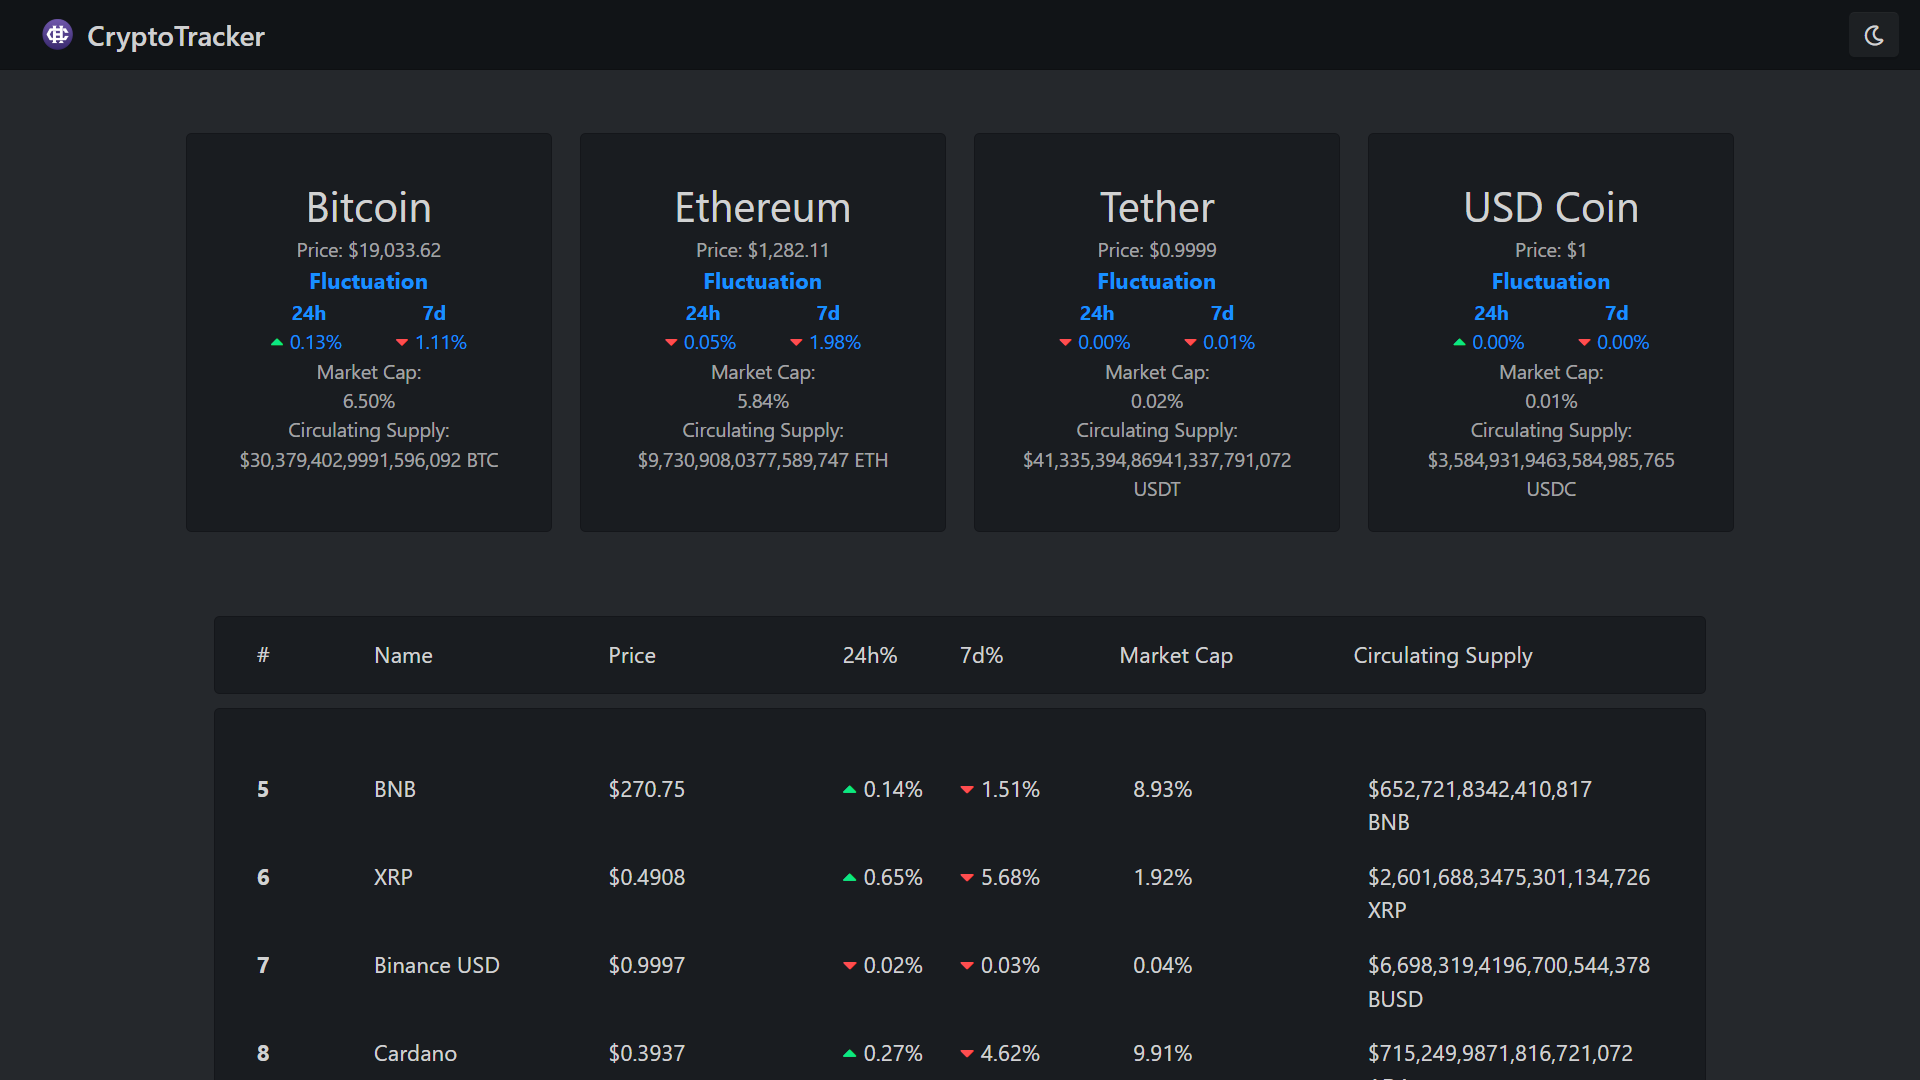The image size is (1920, 1080).
Task: Click Fluctuation heading in Bitcoin card
Action: pos(368,281)
